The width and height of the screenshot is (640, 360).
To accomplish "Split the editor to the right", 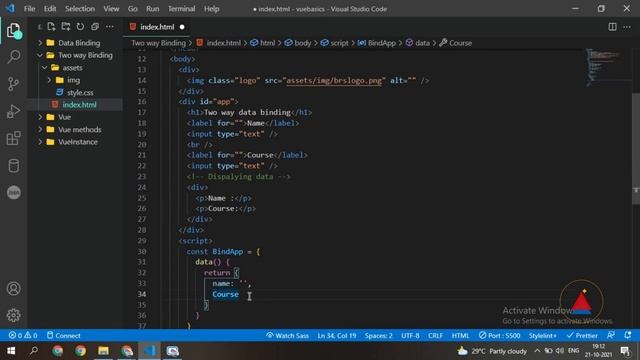I will [x=612, y=27].
